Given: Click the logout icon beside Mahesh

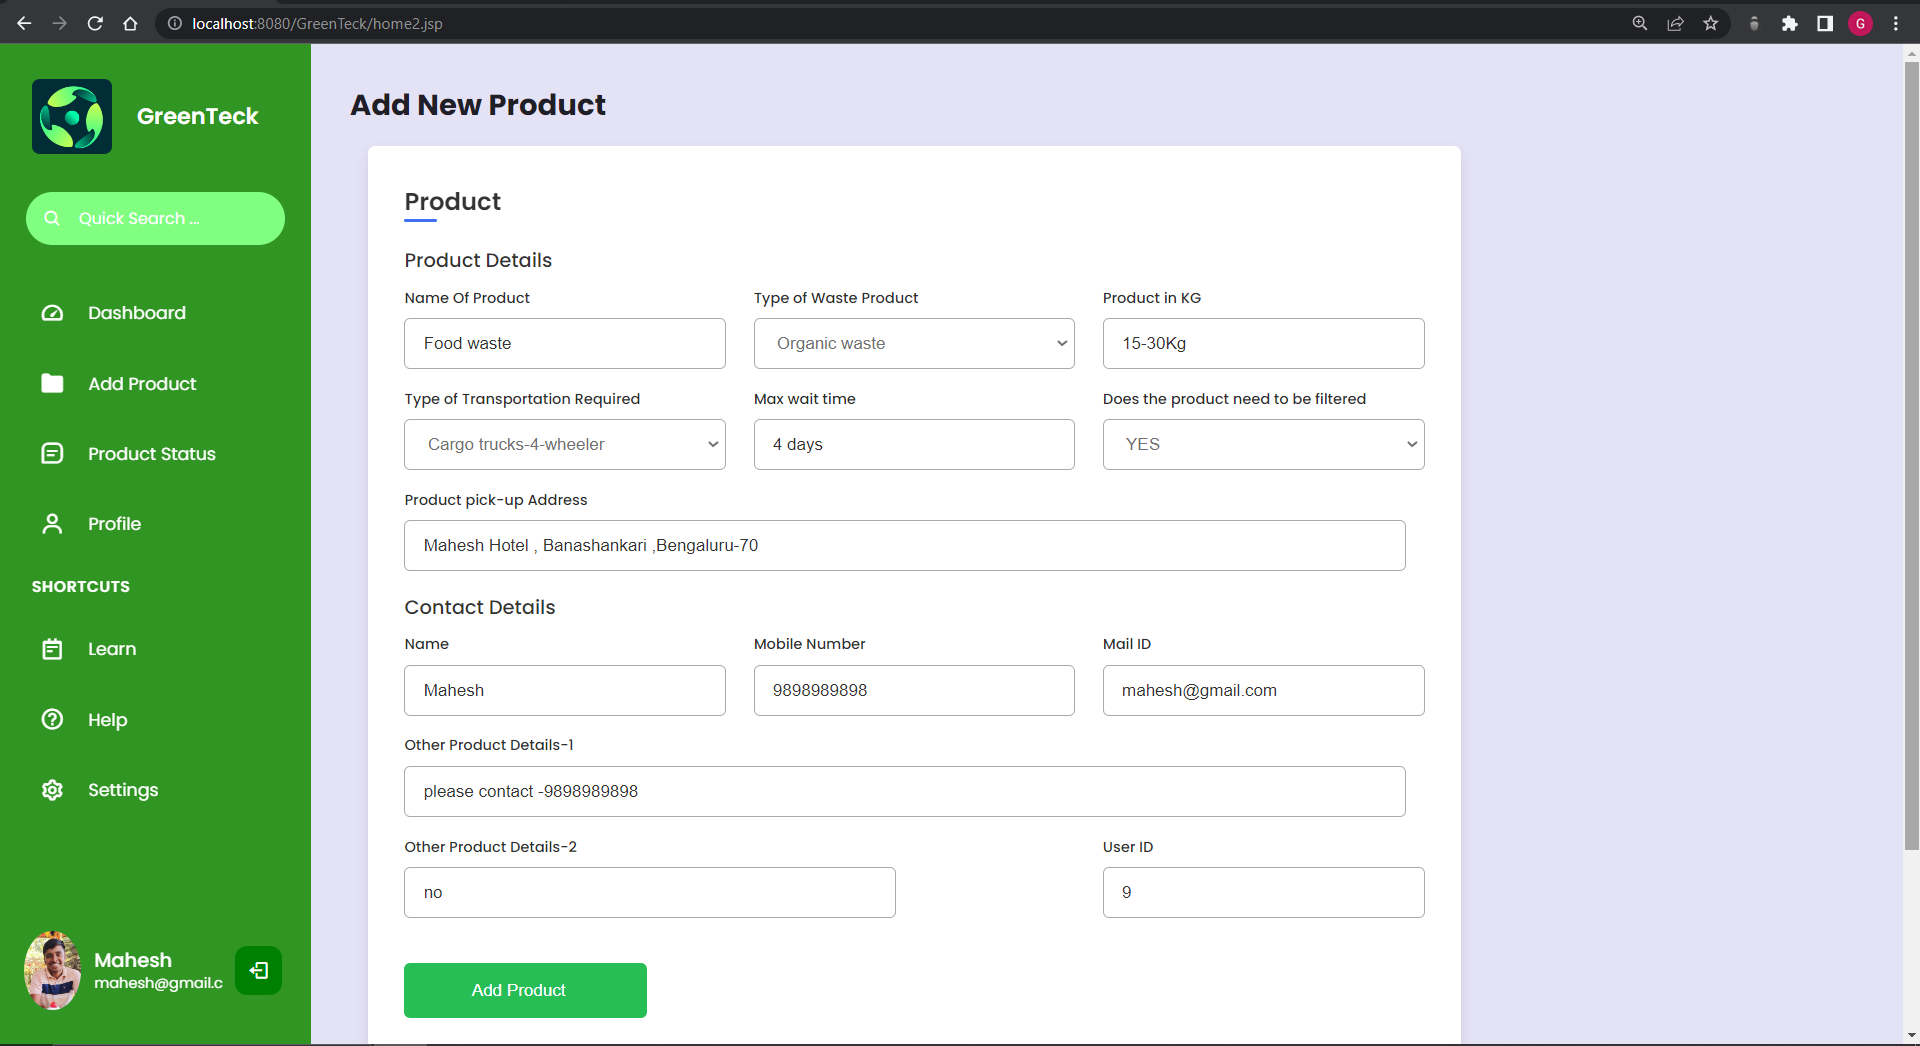Looking at the screenshot, I should click(x=258, y=970).
